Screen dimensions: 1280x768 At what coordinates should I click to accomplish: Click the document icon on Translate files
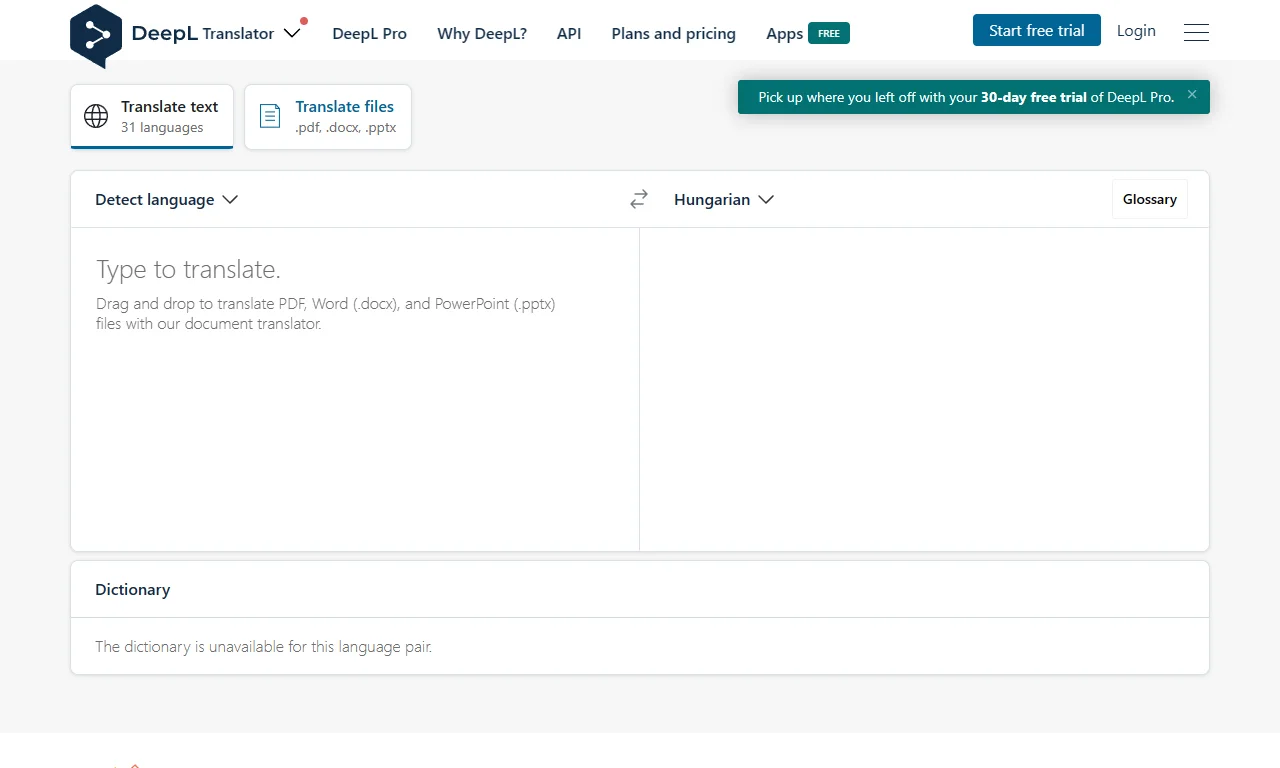click(x=270, y=116)
